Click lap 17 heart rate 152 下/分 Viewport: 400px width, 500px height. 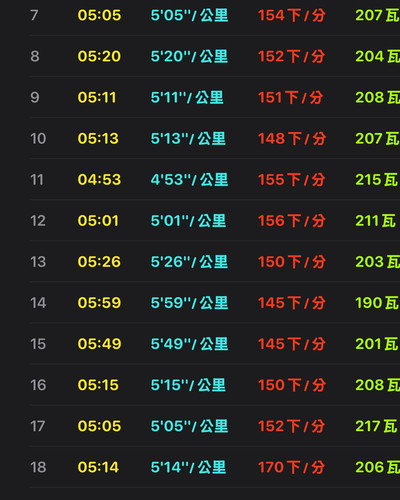pyautogui.click(x=292, y=426)
